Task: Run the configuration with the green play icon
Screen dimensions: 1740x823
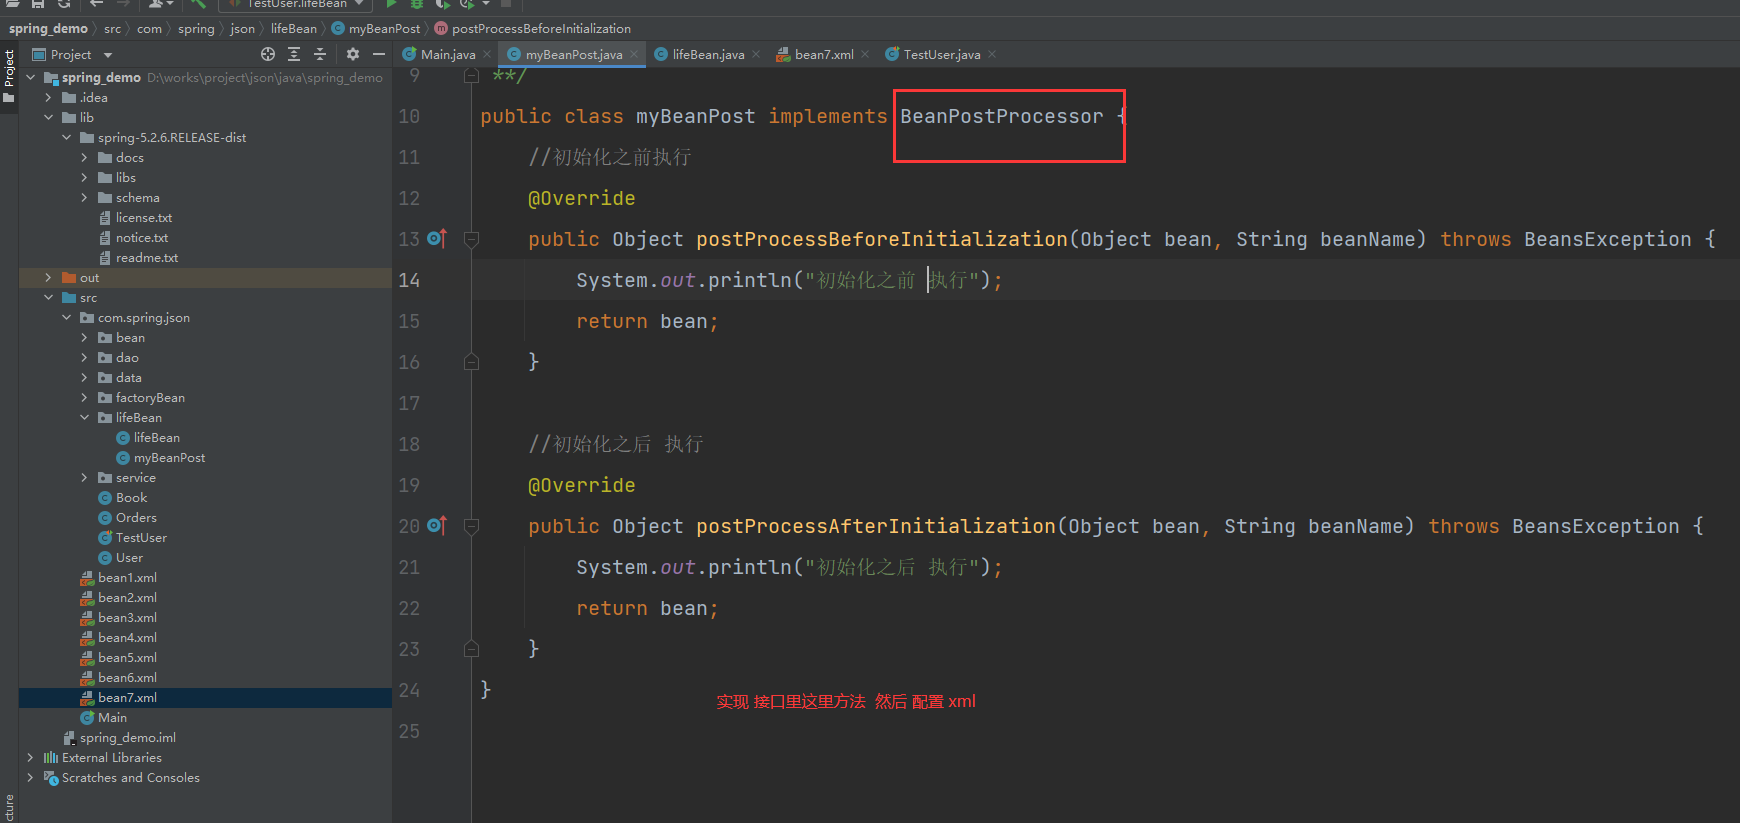Action: click(392, 4)
